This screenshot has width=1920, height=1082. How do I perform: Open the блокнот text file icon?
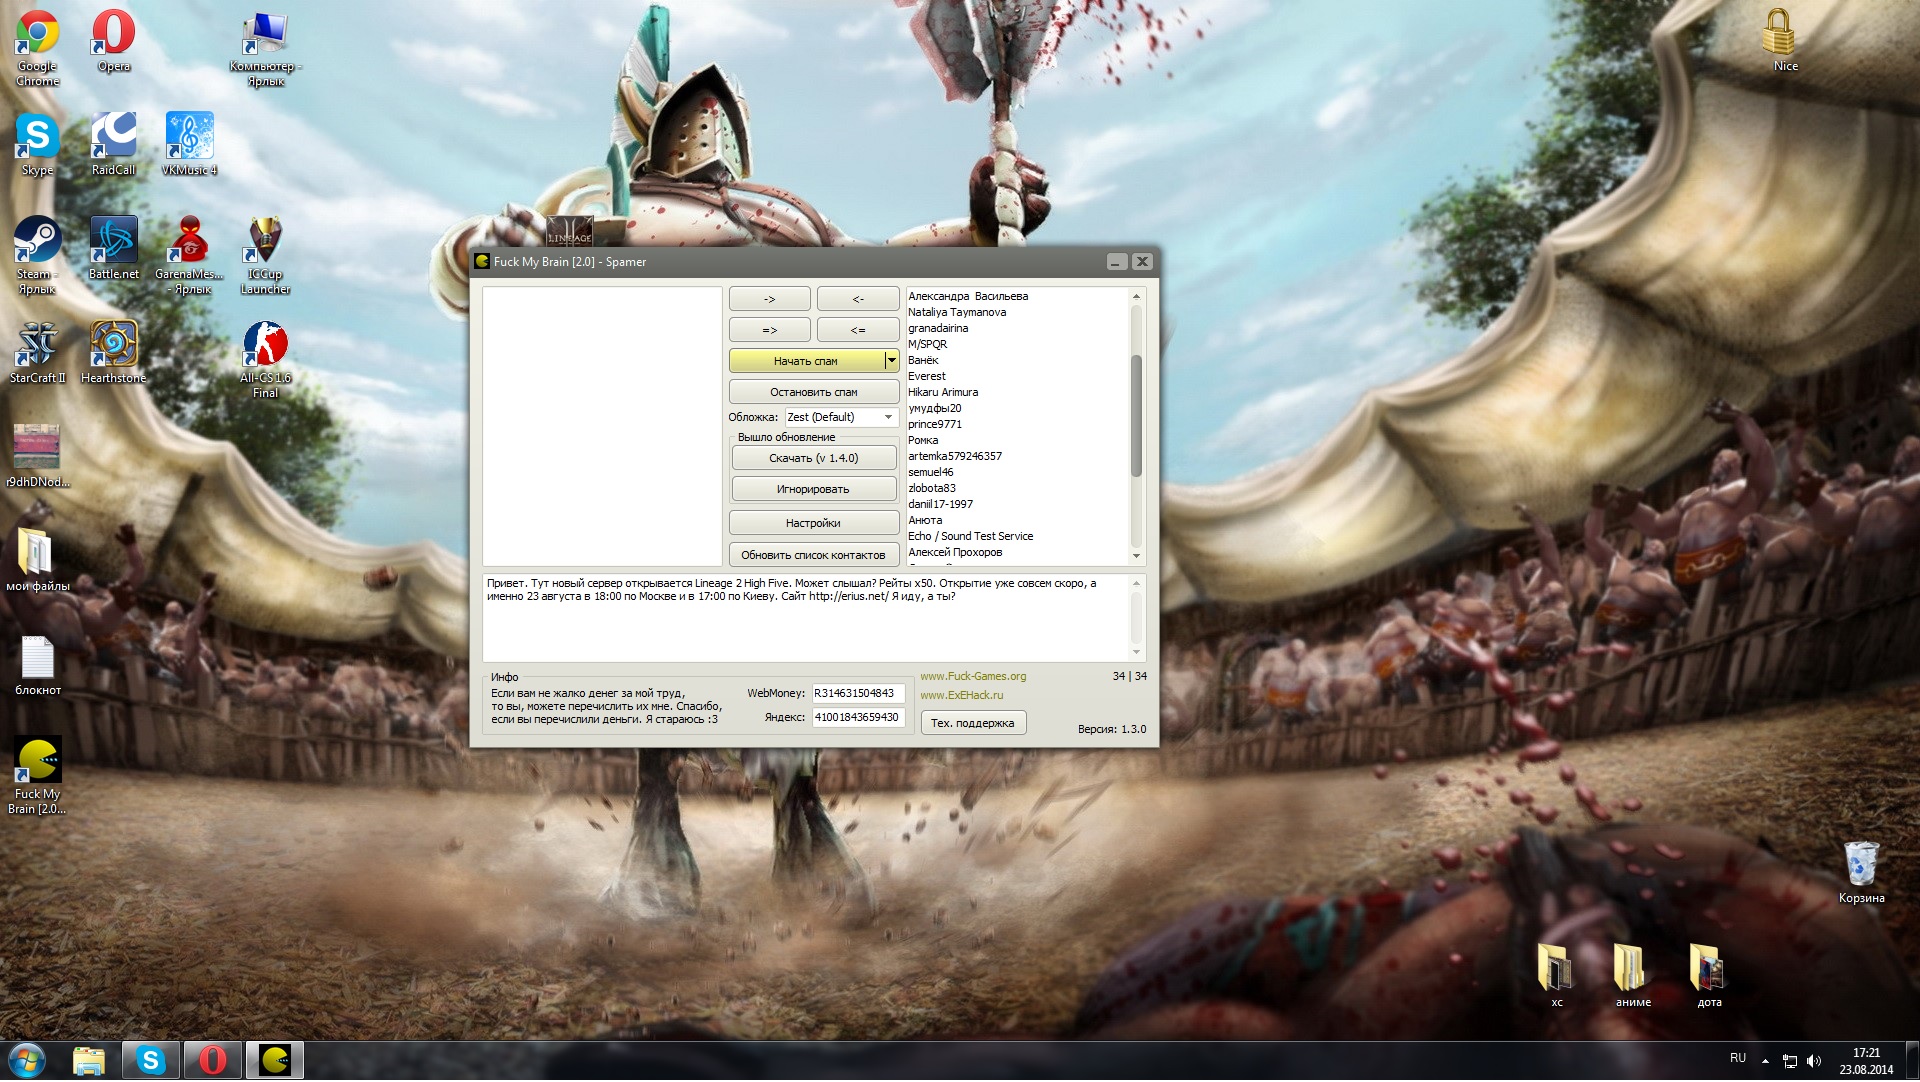pyautogui.click(x=37, y=664)
